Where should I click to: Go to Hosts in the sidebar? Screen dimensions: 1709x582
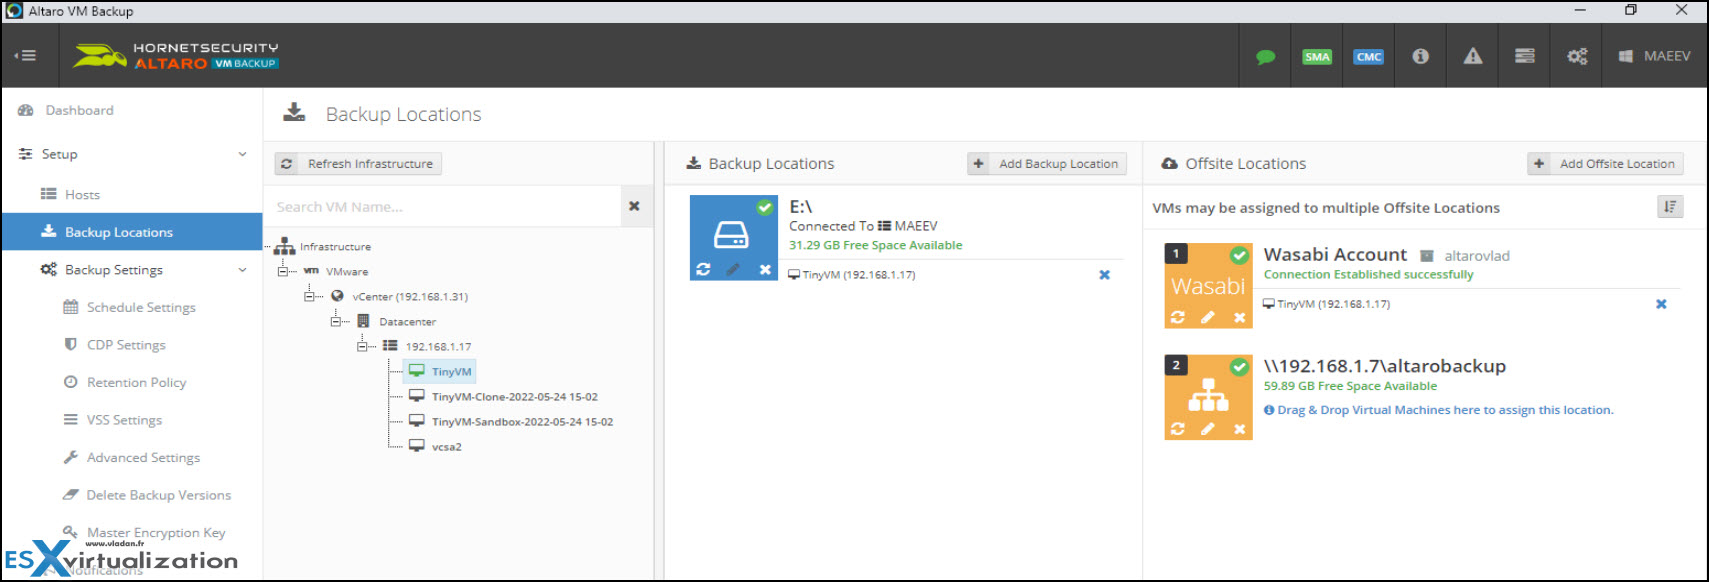82,195
